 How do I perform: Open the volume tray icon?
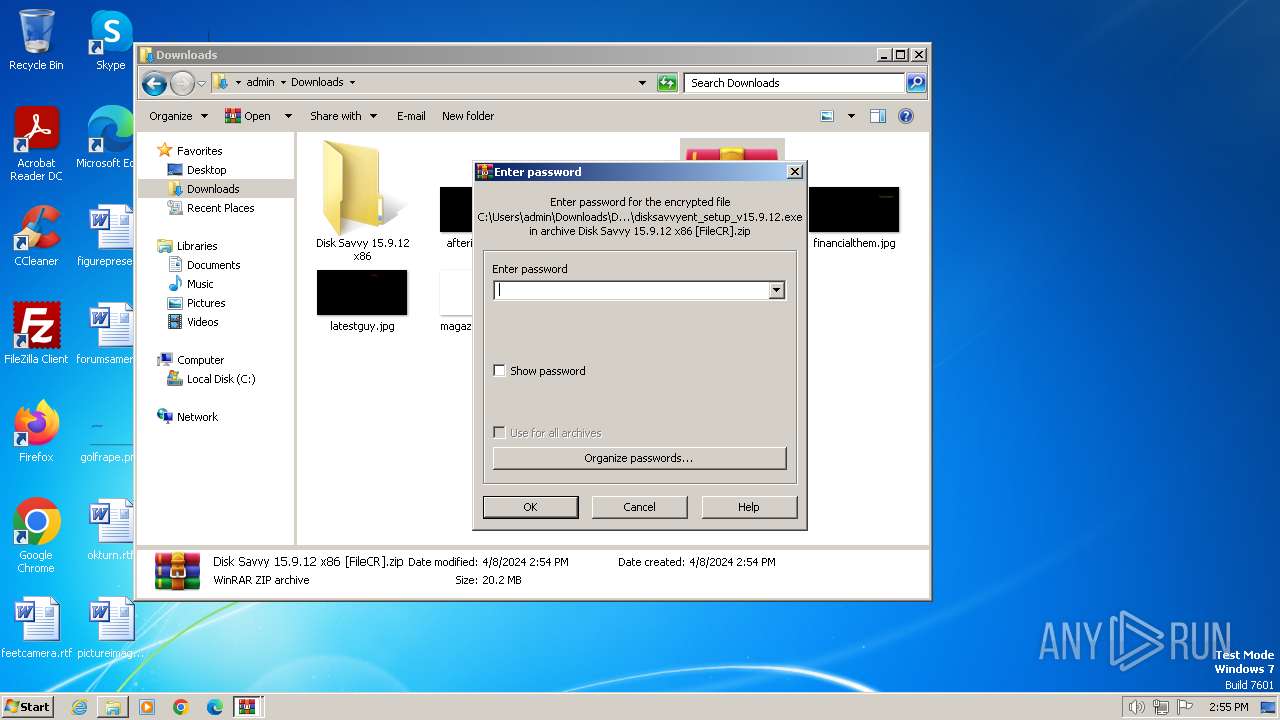[1136, 707]
